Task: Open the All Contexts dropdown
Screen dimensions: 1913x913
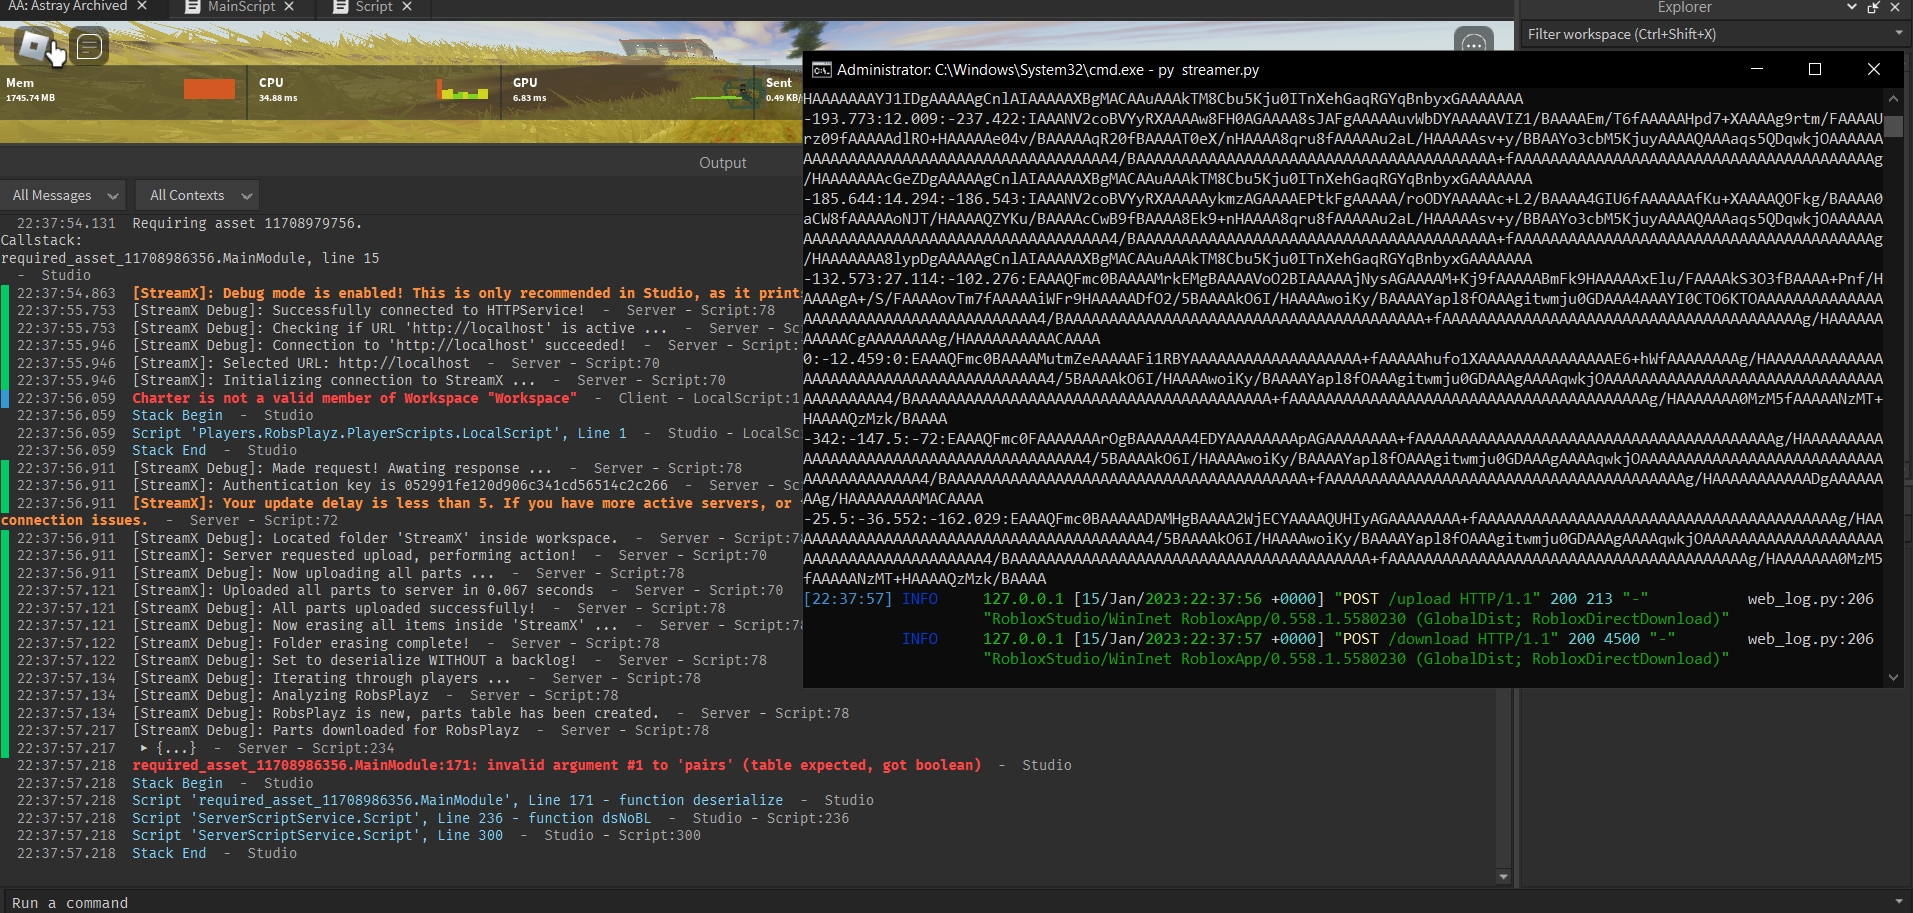Action: (x=196, y=195)
